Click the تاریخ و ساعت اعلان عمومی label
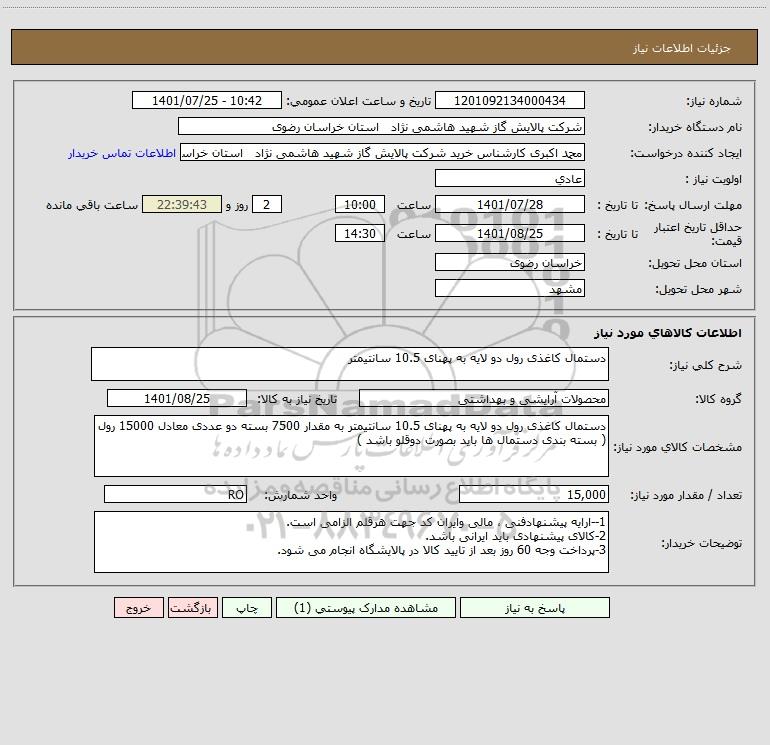This screenshot has width=770, height=745. tap(358, 101)
